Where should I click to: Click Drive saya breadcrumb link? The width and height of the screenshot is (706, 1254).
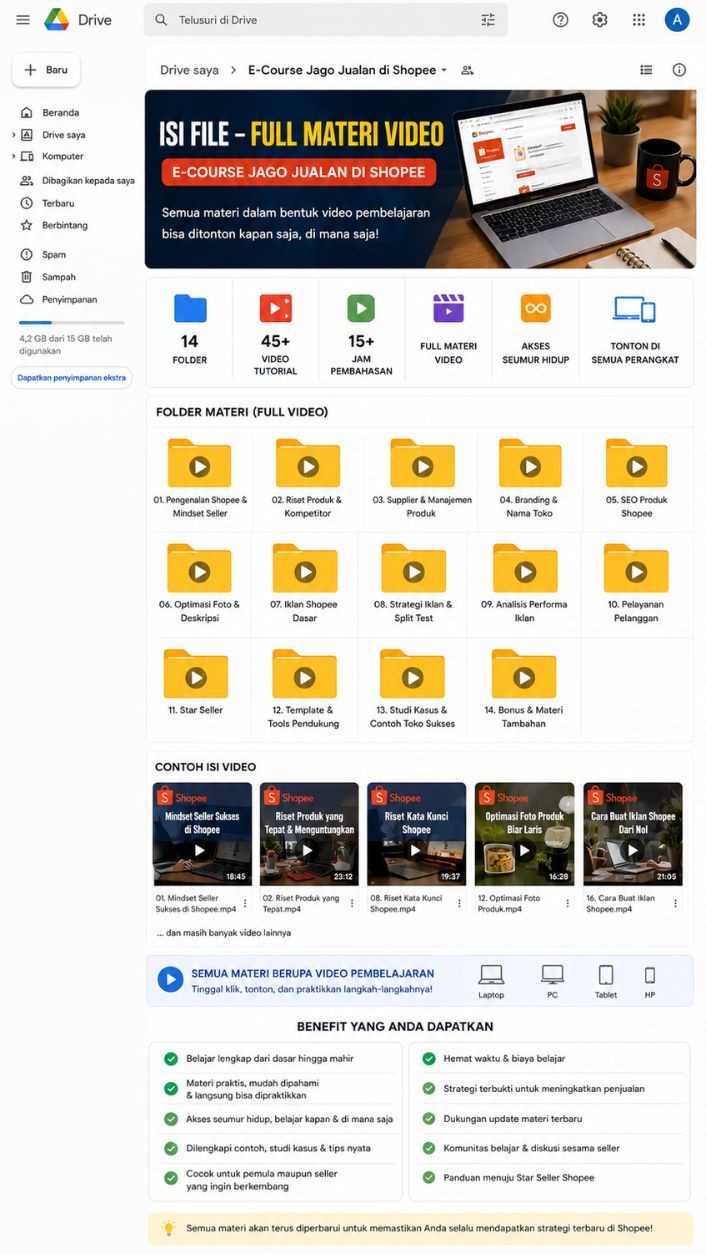pos(189,70)
